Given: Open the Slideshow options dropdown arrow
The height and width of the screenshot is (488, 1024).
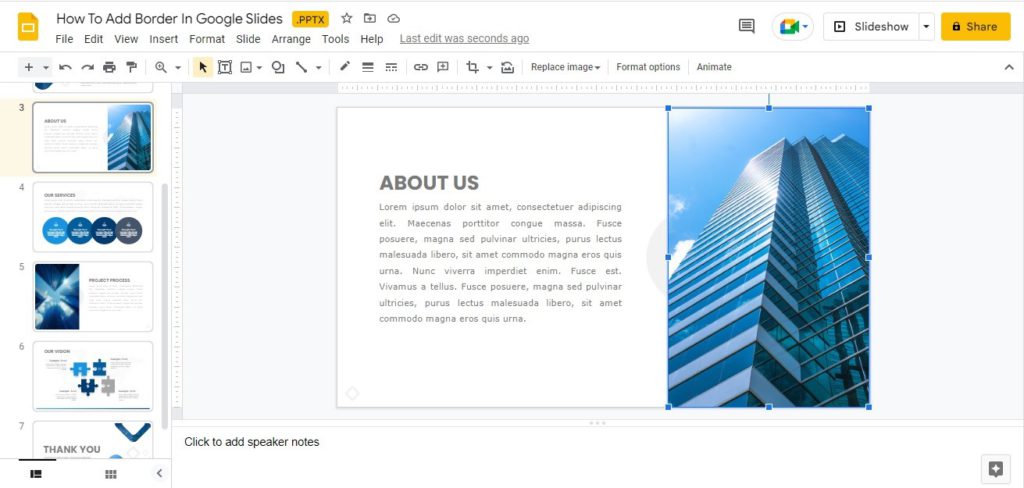Looking at the screenshot, I should tap(926, 27).
